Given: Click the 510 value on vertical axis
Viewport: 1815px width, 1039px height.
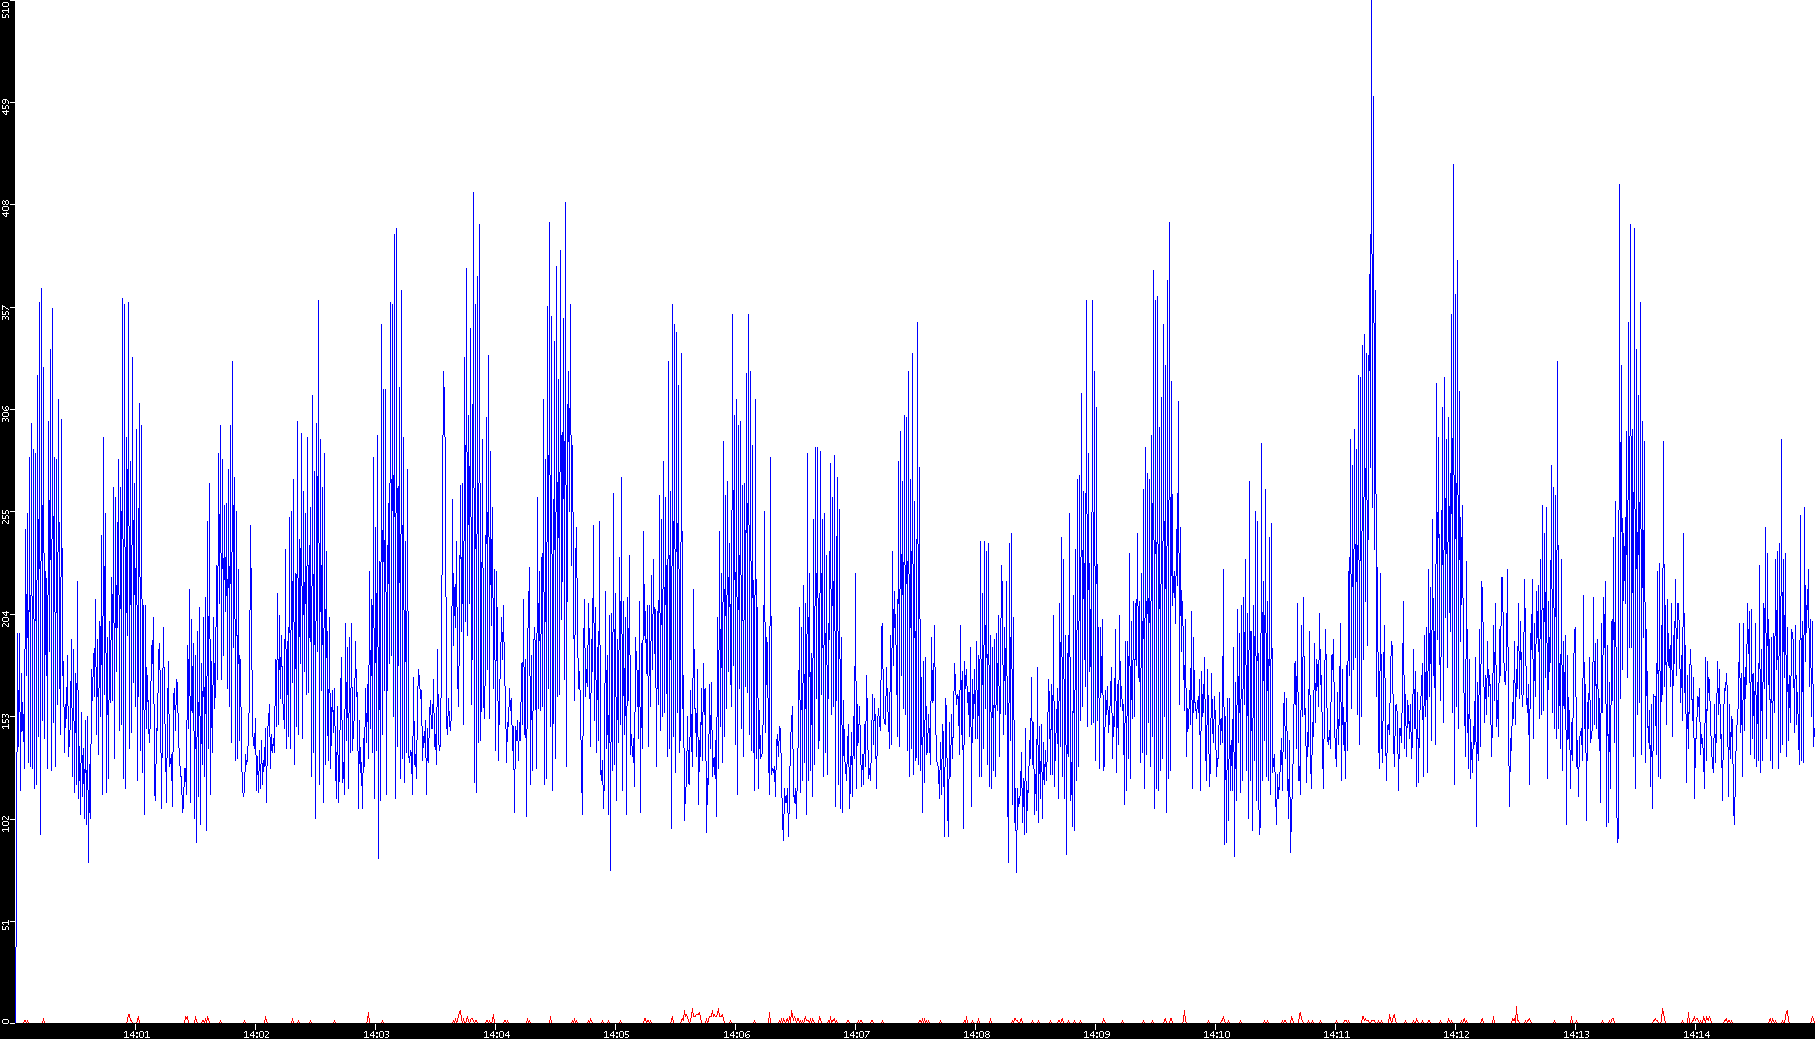Looking at the screenshot, I should 6,9.
